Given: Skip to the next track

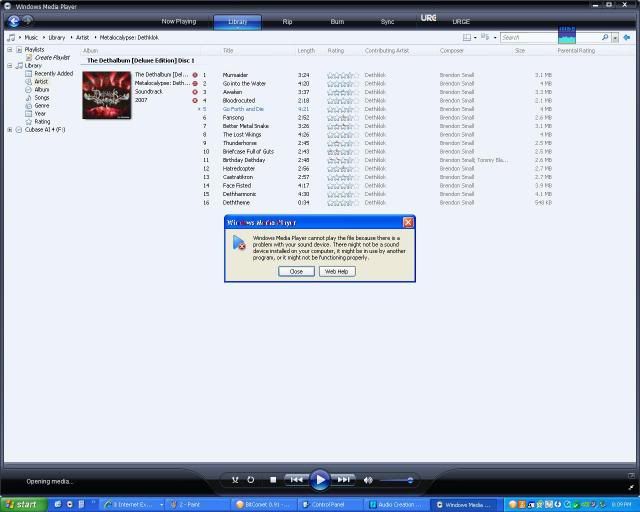Looking at the screenshot, I should click(x=344, y=480).
